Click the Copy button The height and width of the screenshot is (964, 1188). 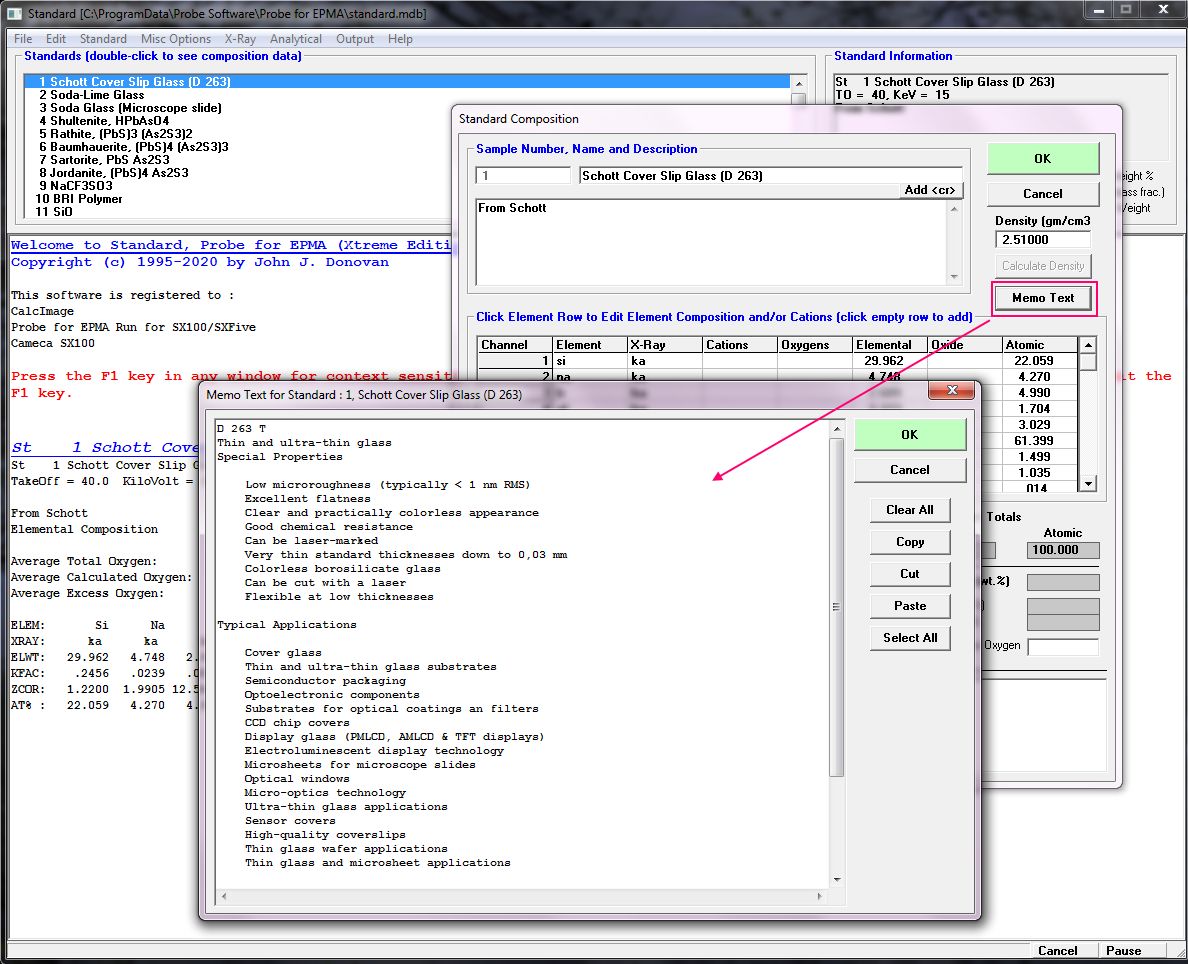click(x=909, y=542)
